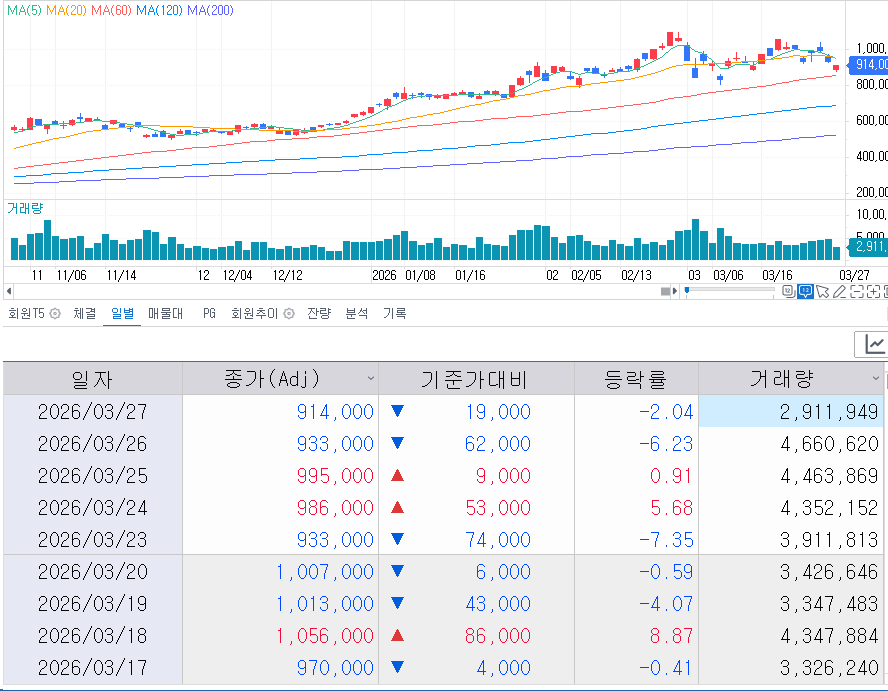Viewport: 888px width, 691px height.
Task: Click the chart view icon above the table
Action: 873,343
